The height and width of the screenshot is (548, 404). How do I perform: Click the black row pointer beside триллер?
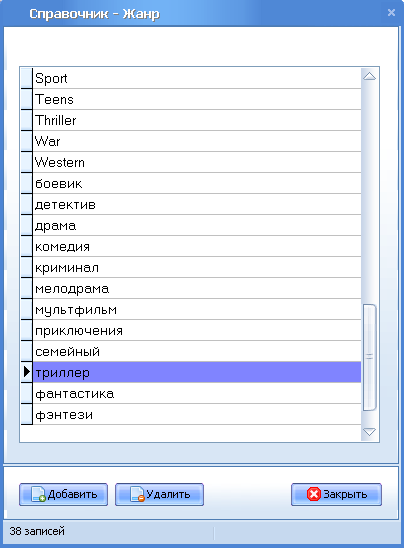(x=27, y=372)
